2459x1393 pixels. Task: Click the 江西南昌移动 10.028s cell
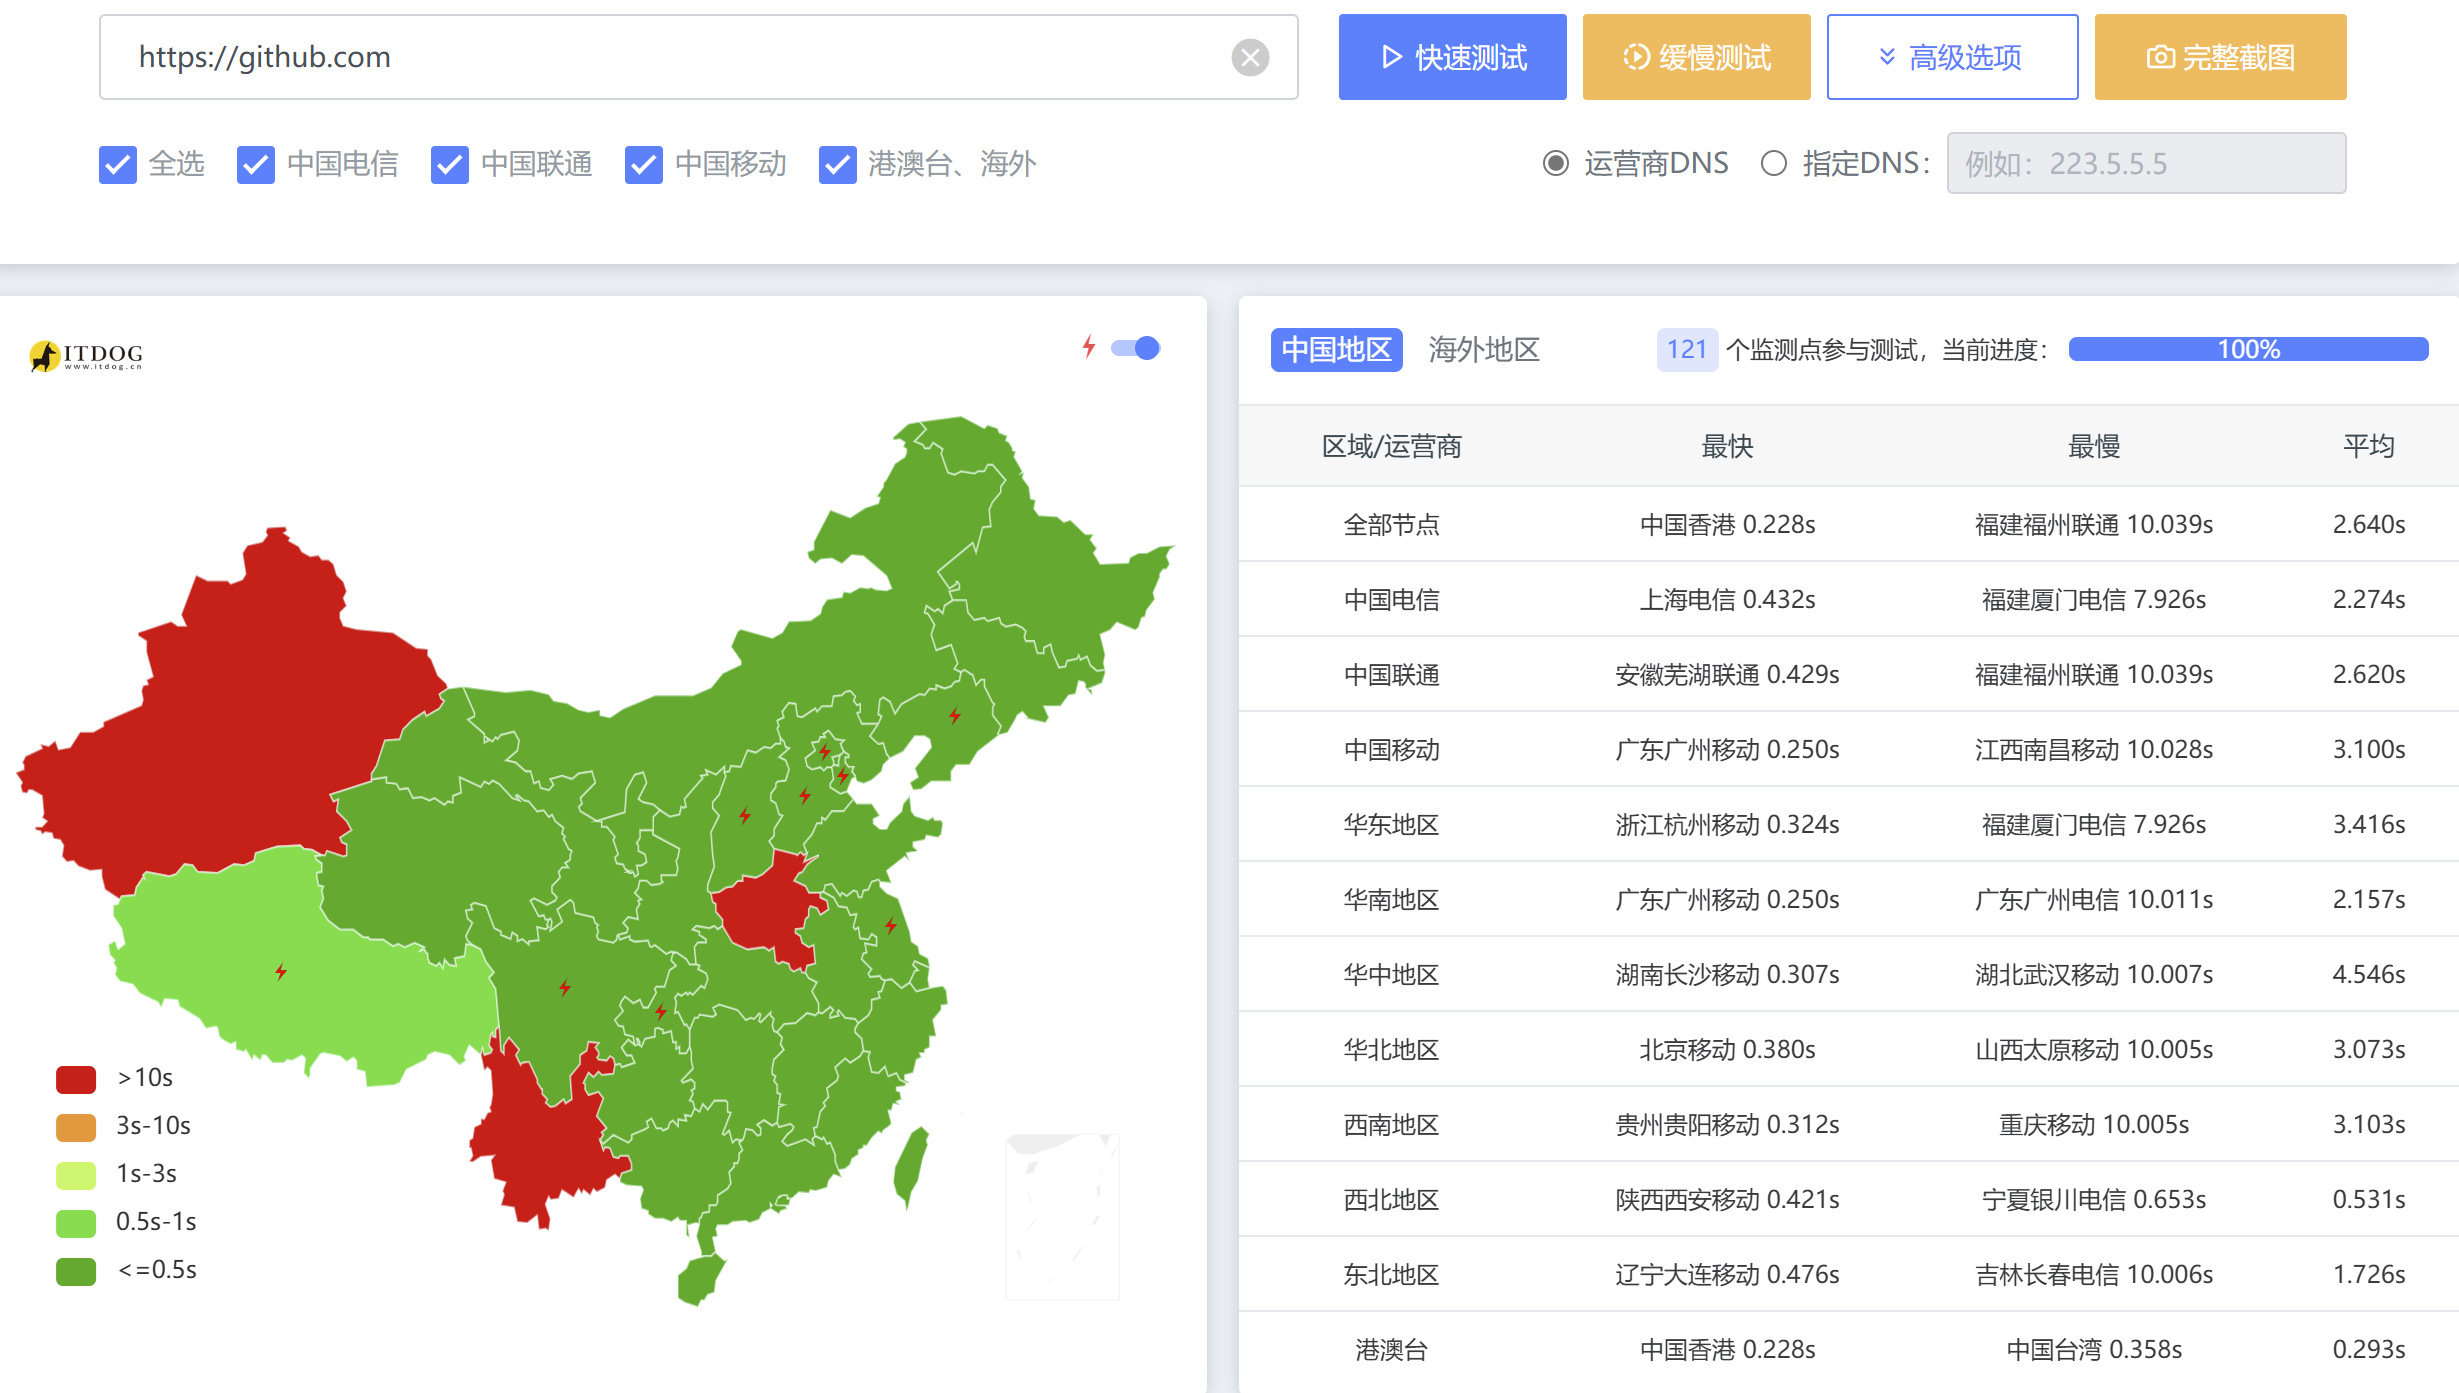tap(2094, 749)
